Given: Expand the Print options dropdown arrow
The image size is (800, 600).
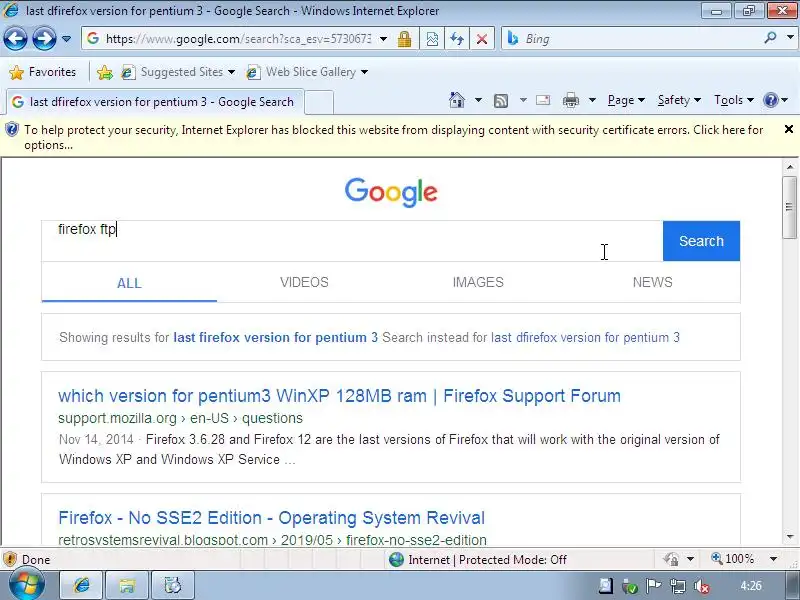Looking at the screenshot, I should [592, 100].
